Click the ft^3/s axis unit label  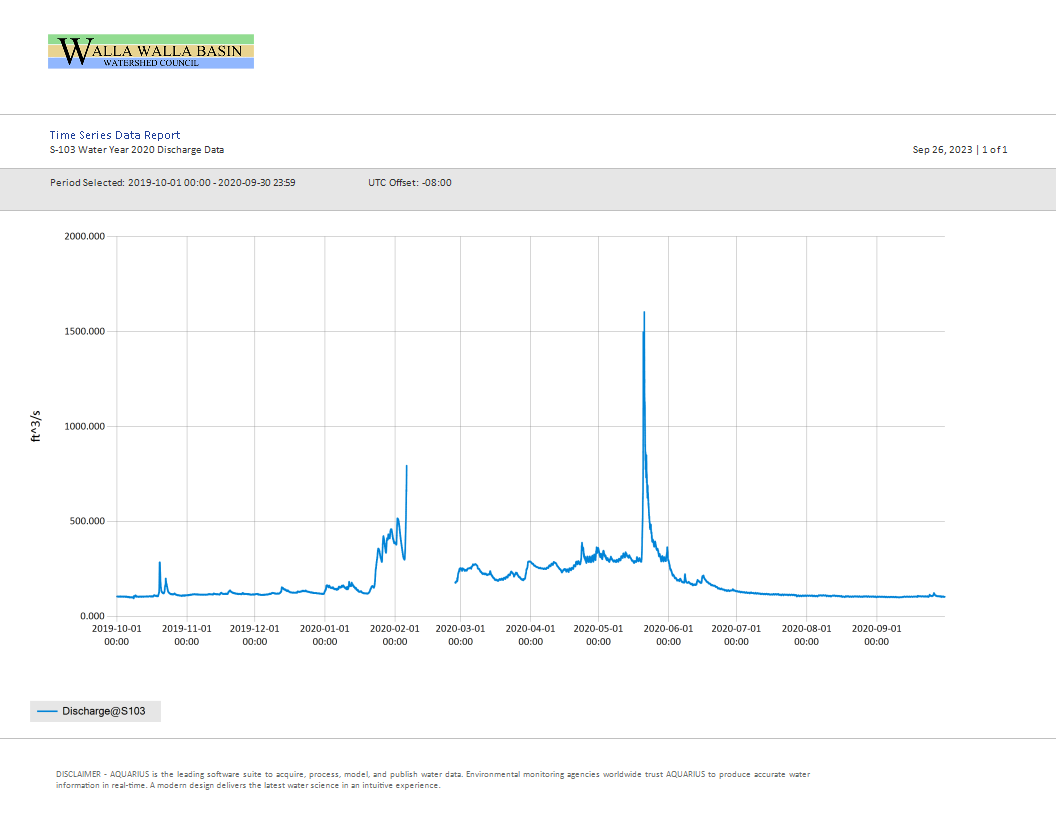[36, 426]
